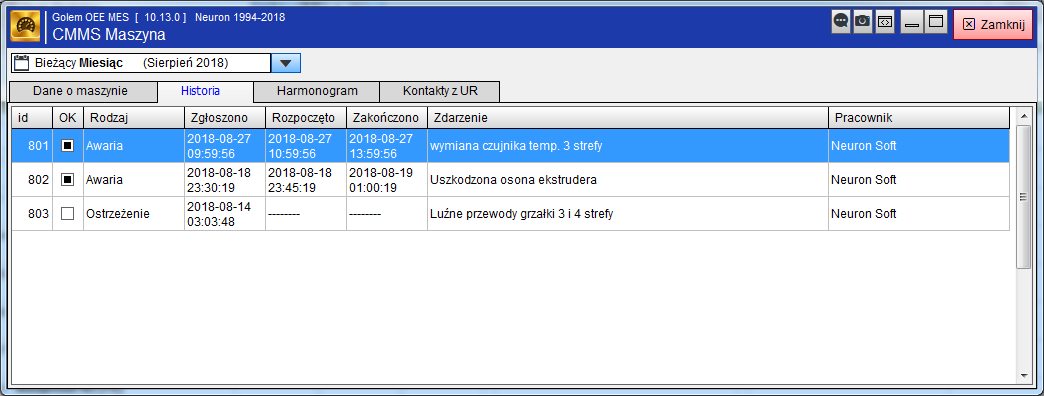Sort by the Zdarzenie column header

click(628, 118)
